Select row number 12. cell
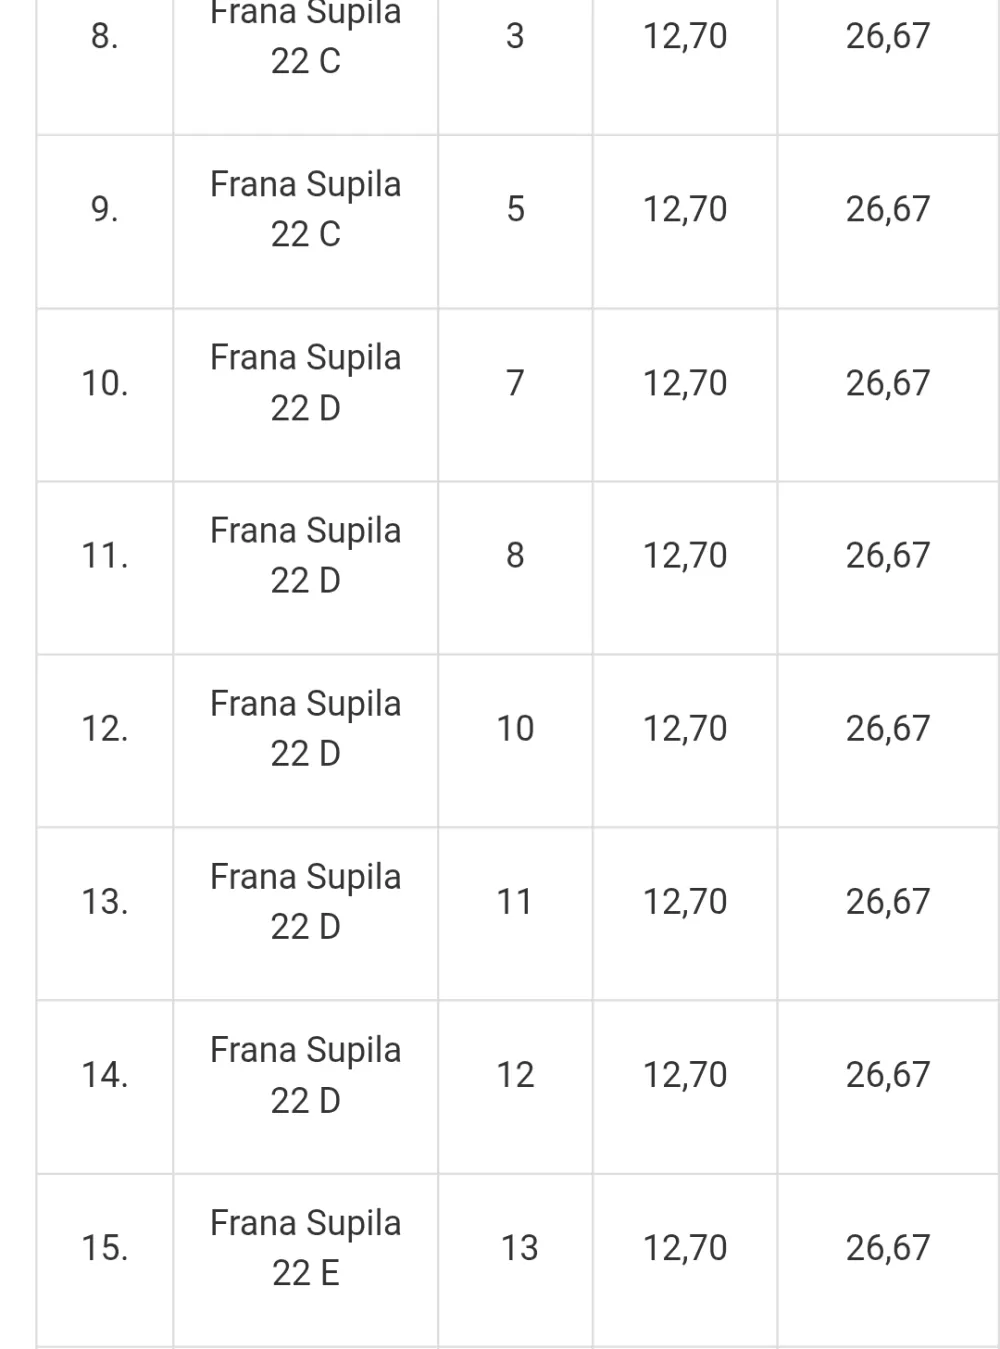 point(104,728)
